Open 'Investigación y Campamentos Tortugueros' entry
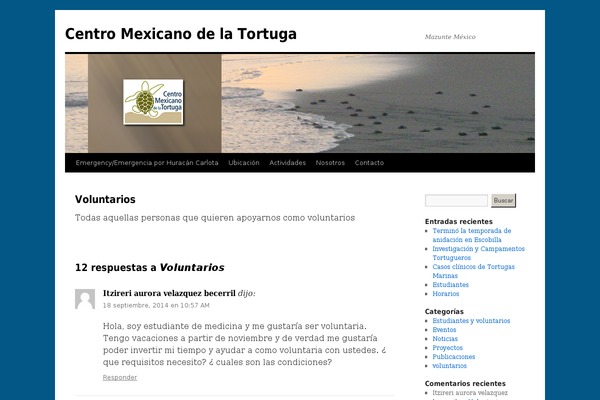600x400 pixels. point(478,253)
